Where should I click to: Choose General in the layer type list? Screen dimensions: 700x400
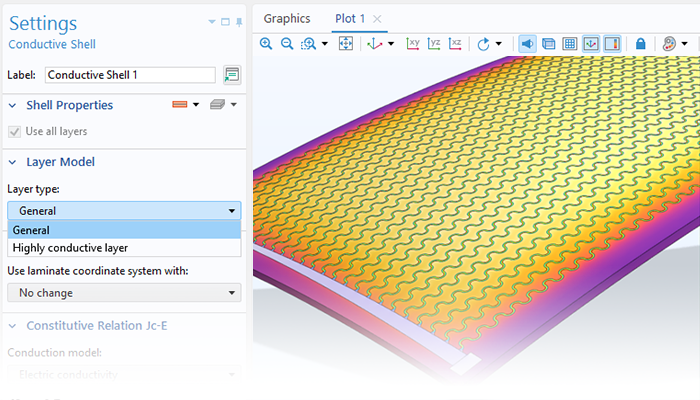32,230
